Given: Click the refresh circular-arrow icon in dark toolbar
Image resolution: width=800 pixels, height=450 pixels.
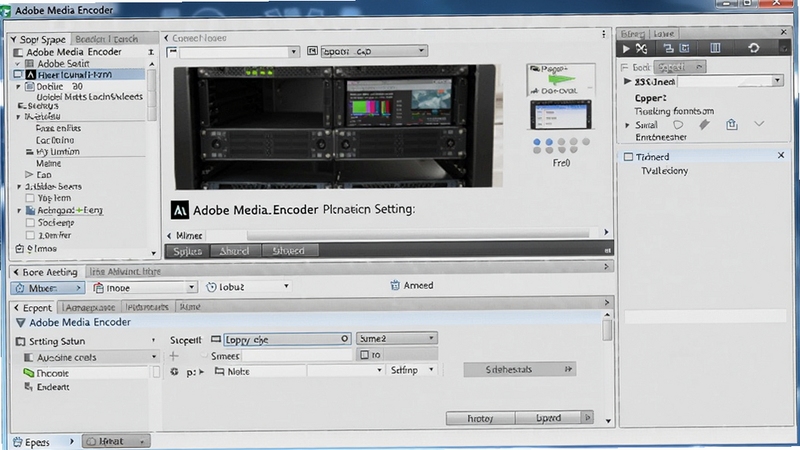Looking at the screenshot, I should [x=754, y=48].
